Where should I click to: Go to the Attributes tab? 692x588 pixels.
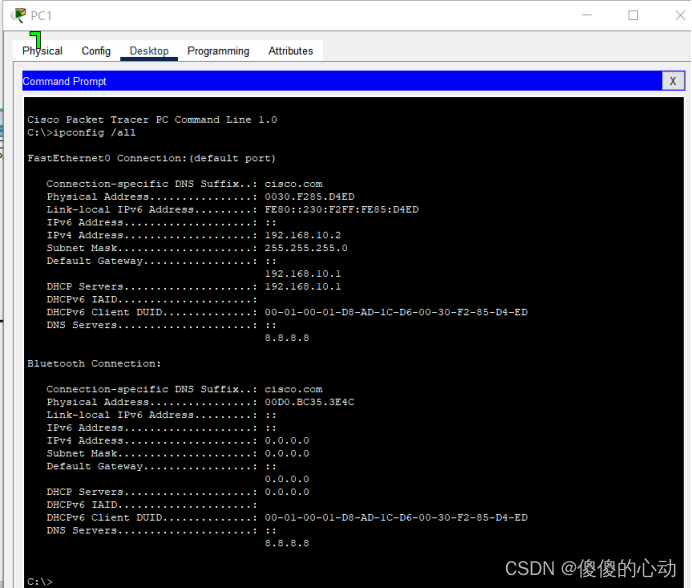point(290,51)
